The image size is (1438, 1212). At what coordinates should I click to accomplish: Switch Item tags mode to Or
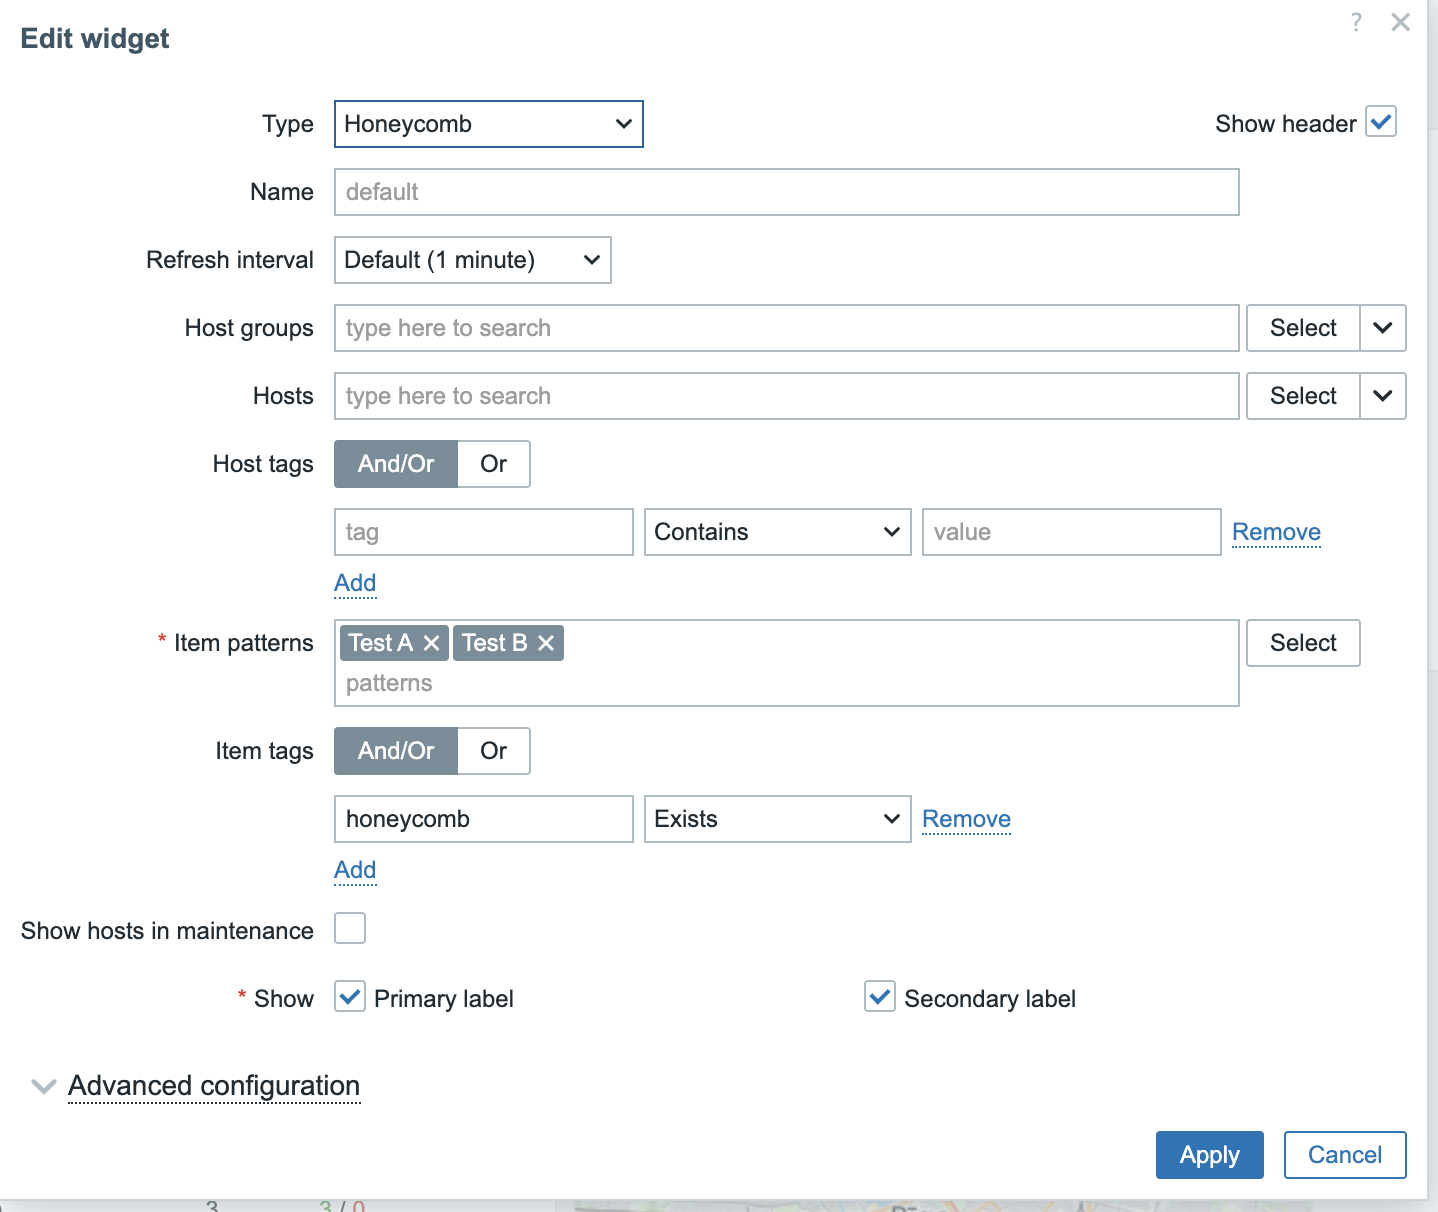(x=493, y=751)
